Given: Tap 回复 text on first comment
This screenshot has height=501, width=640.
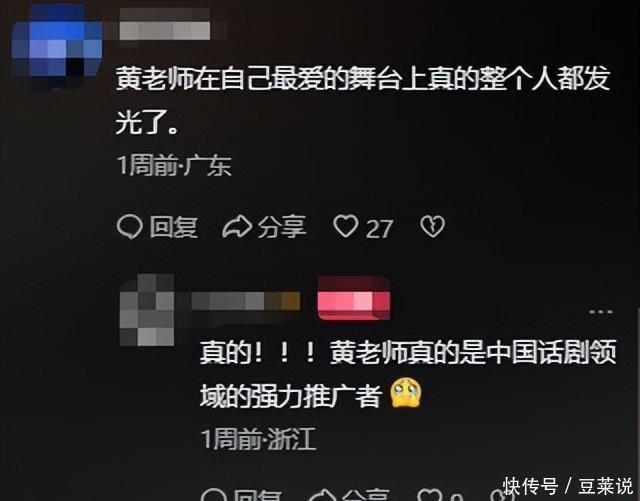Looking at the screenshot, I should (173, 227).
